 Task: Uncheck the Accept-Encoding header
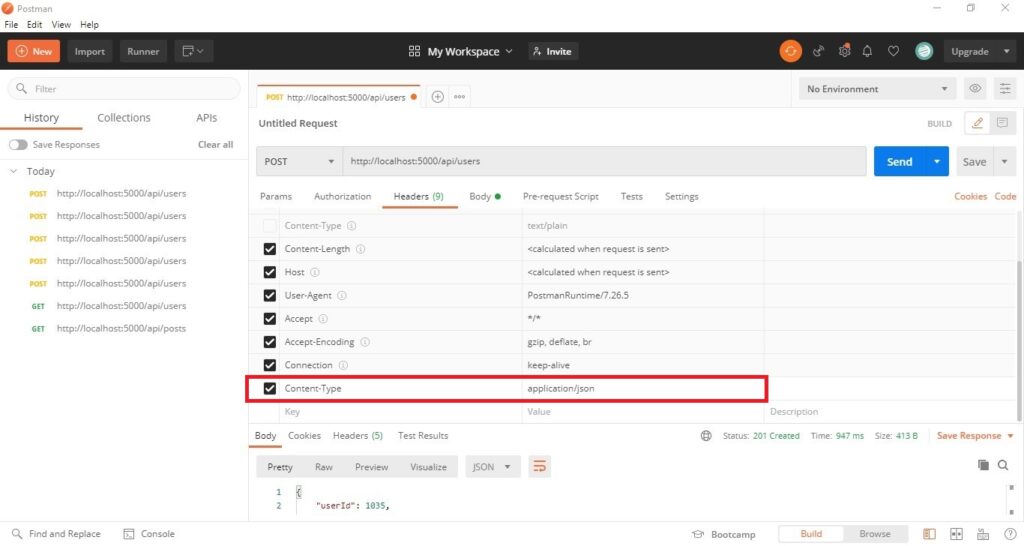coord(269,342)
